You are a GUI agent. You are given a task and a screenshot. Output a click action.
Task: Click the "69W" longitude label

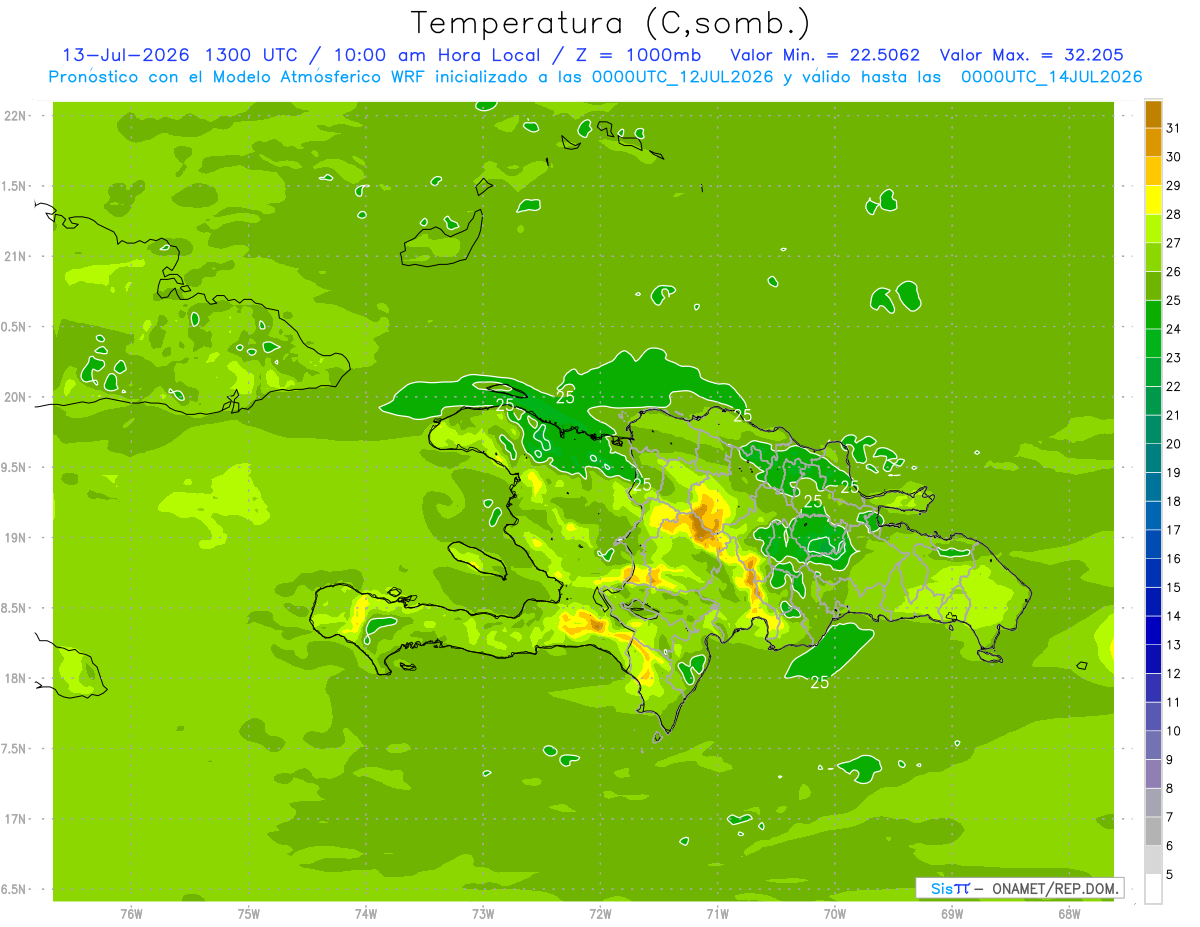[952, 914]
